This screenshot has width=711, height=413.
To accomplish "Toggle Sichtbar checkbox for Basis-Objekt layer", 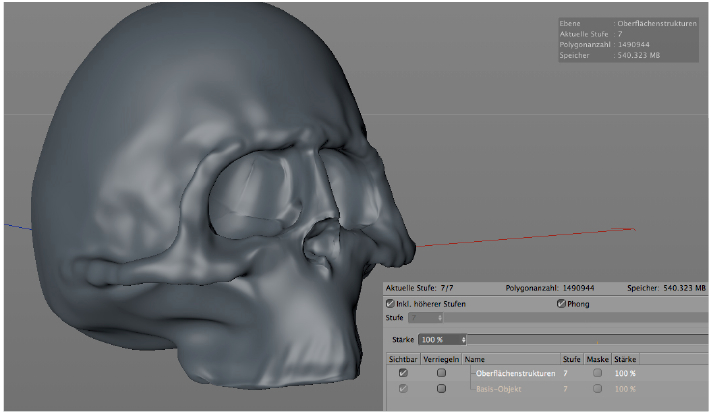I will pyautogui.click(x=403, y=388).
